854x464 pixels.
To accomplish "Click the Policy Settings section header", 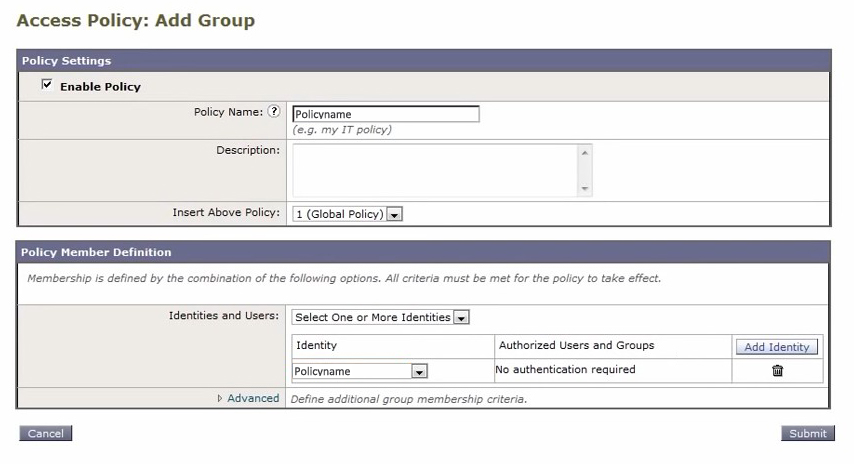I will (x=66, y=61).
